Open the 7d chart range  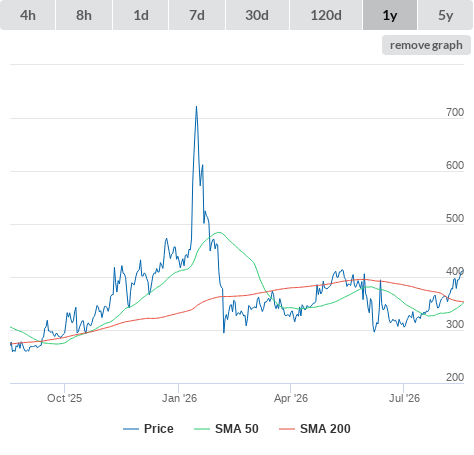click(x=197, y=15)
